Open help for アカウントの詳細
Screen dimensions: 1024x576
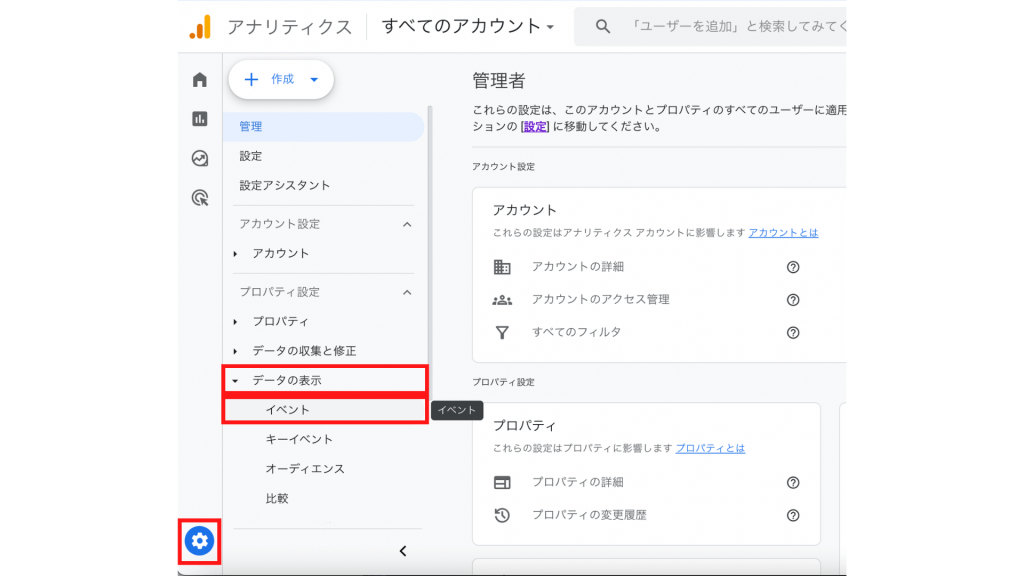793,266
